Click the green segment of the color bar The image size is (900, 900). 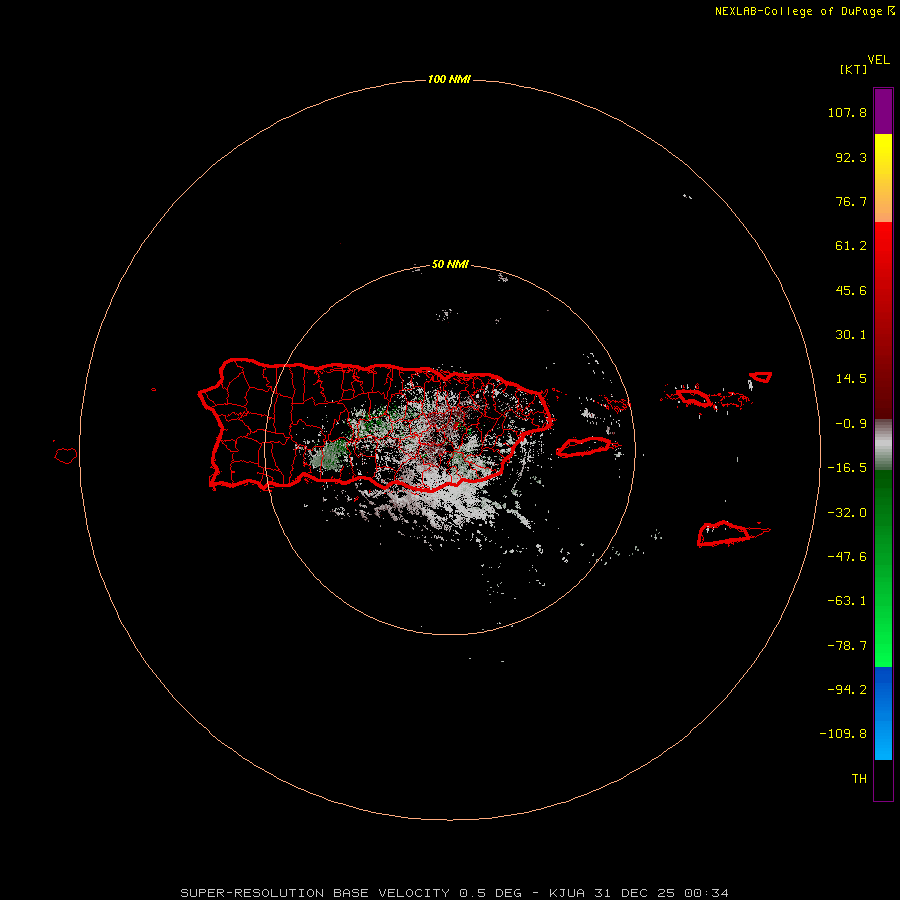[883, 568]
